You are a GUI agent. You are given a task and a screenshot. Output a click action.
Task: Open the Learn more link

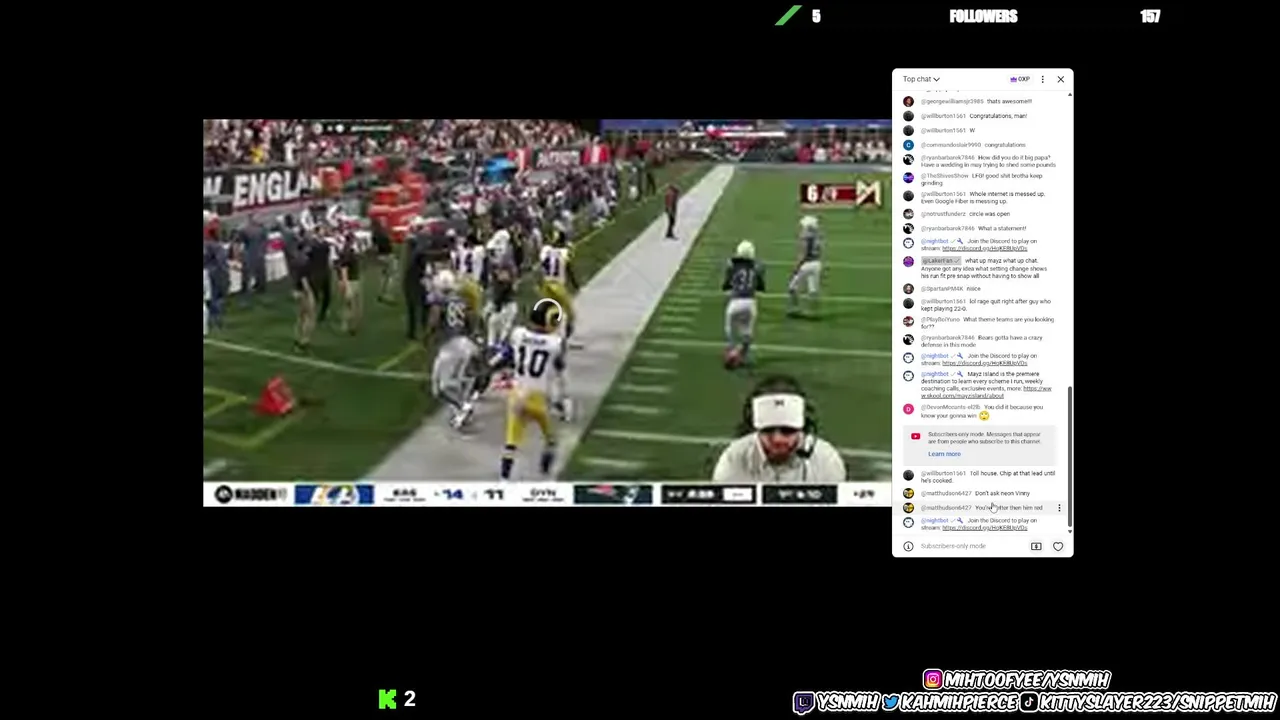[x=944, y=454]
